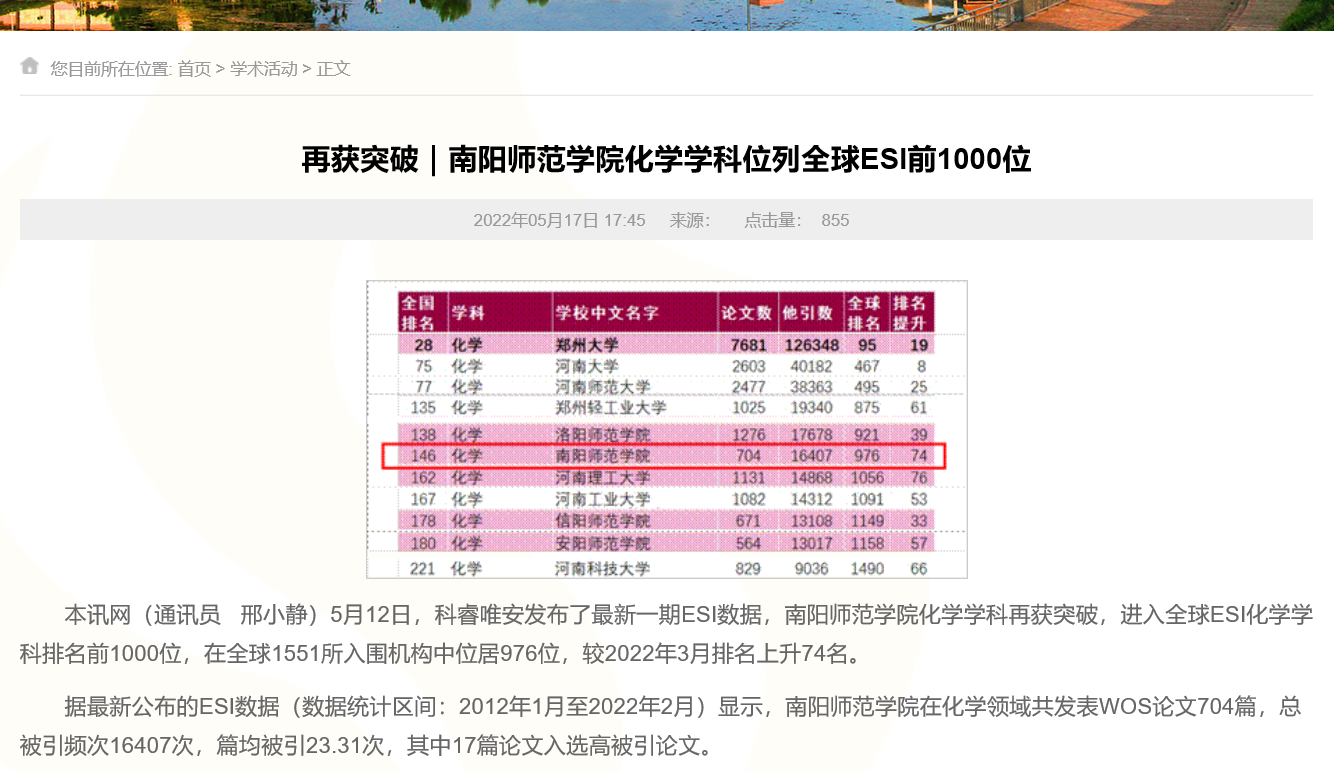Click the home icon in the breadcrumb

tap(30, 66)
